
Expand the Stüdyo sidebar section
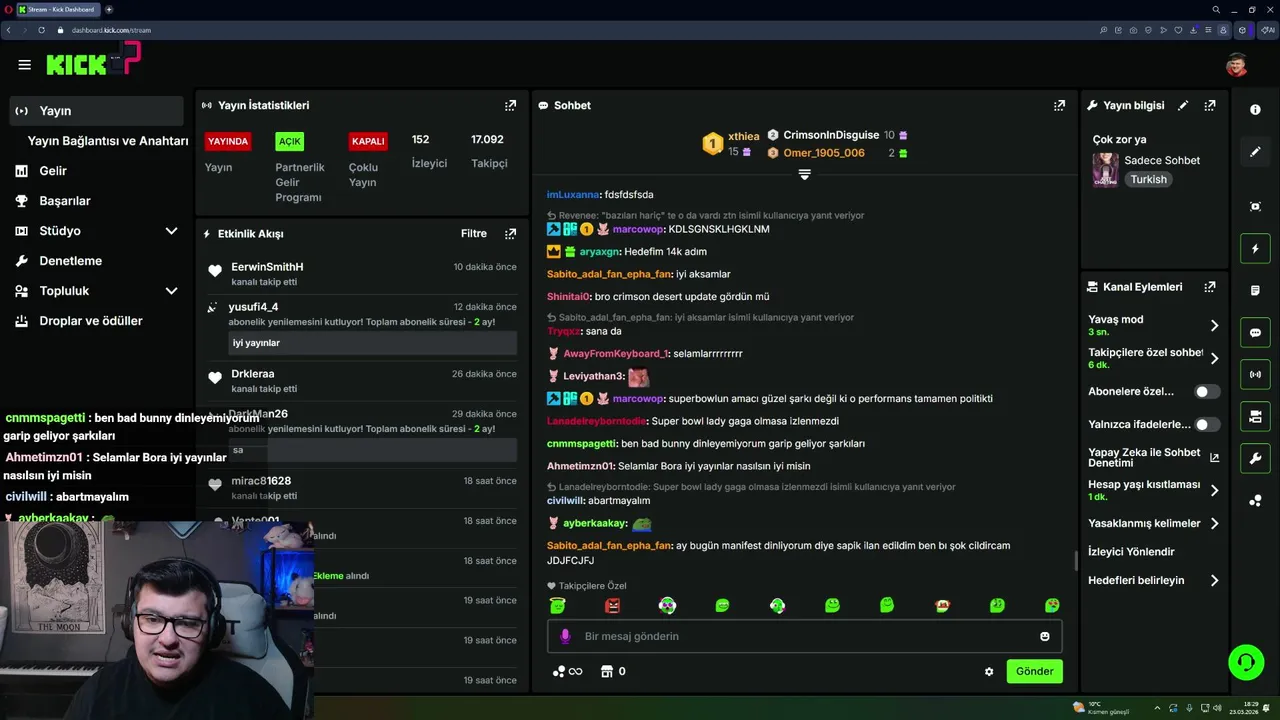click(97, 231)
